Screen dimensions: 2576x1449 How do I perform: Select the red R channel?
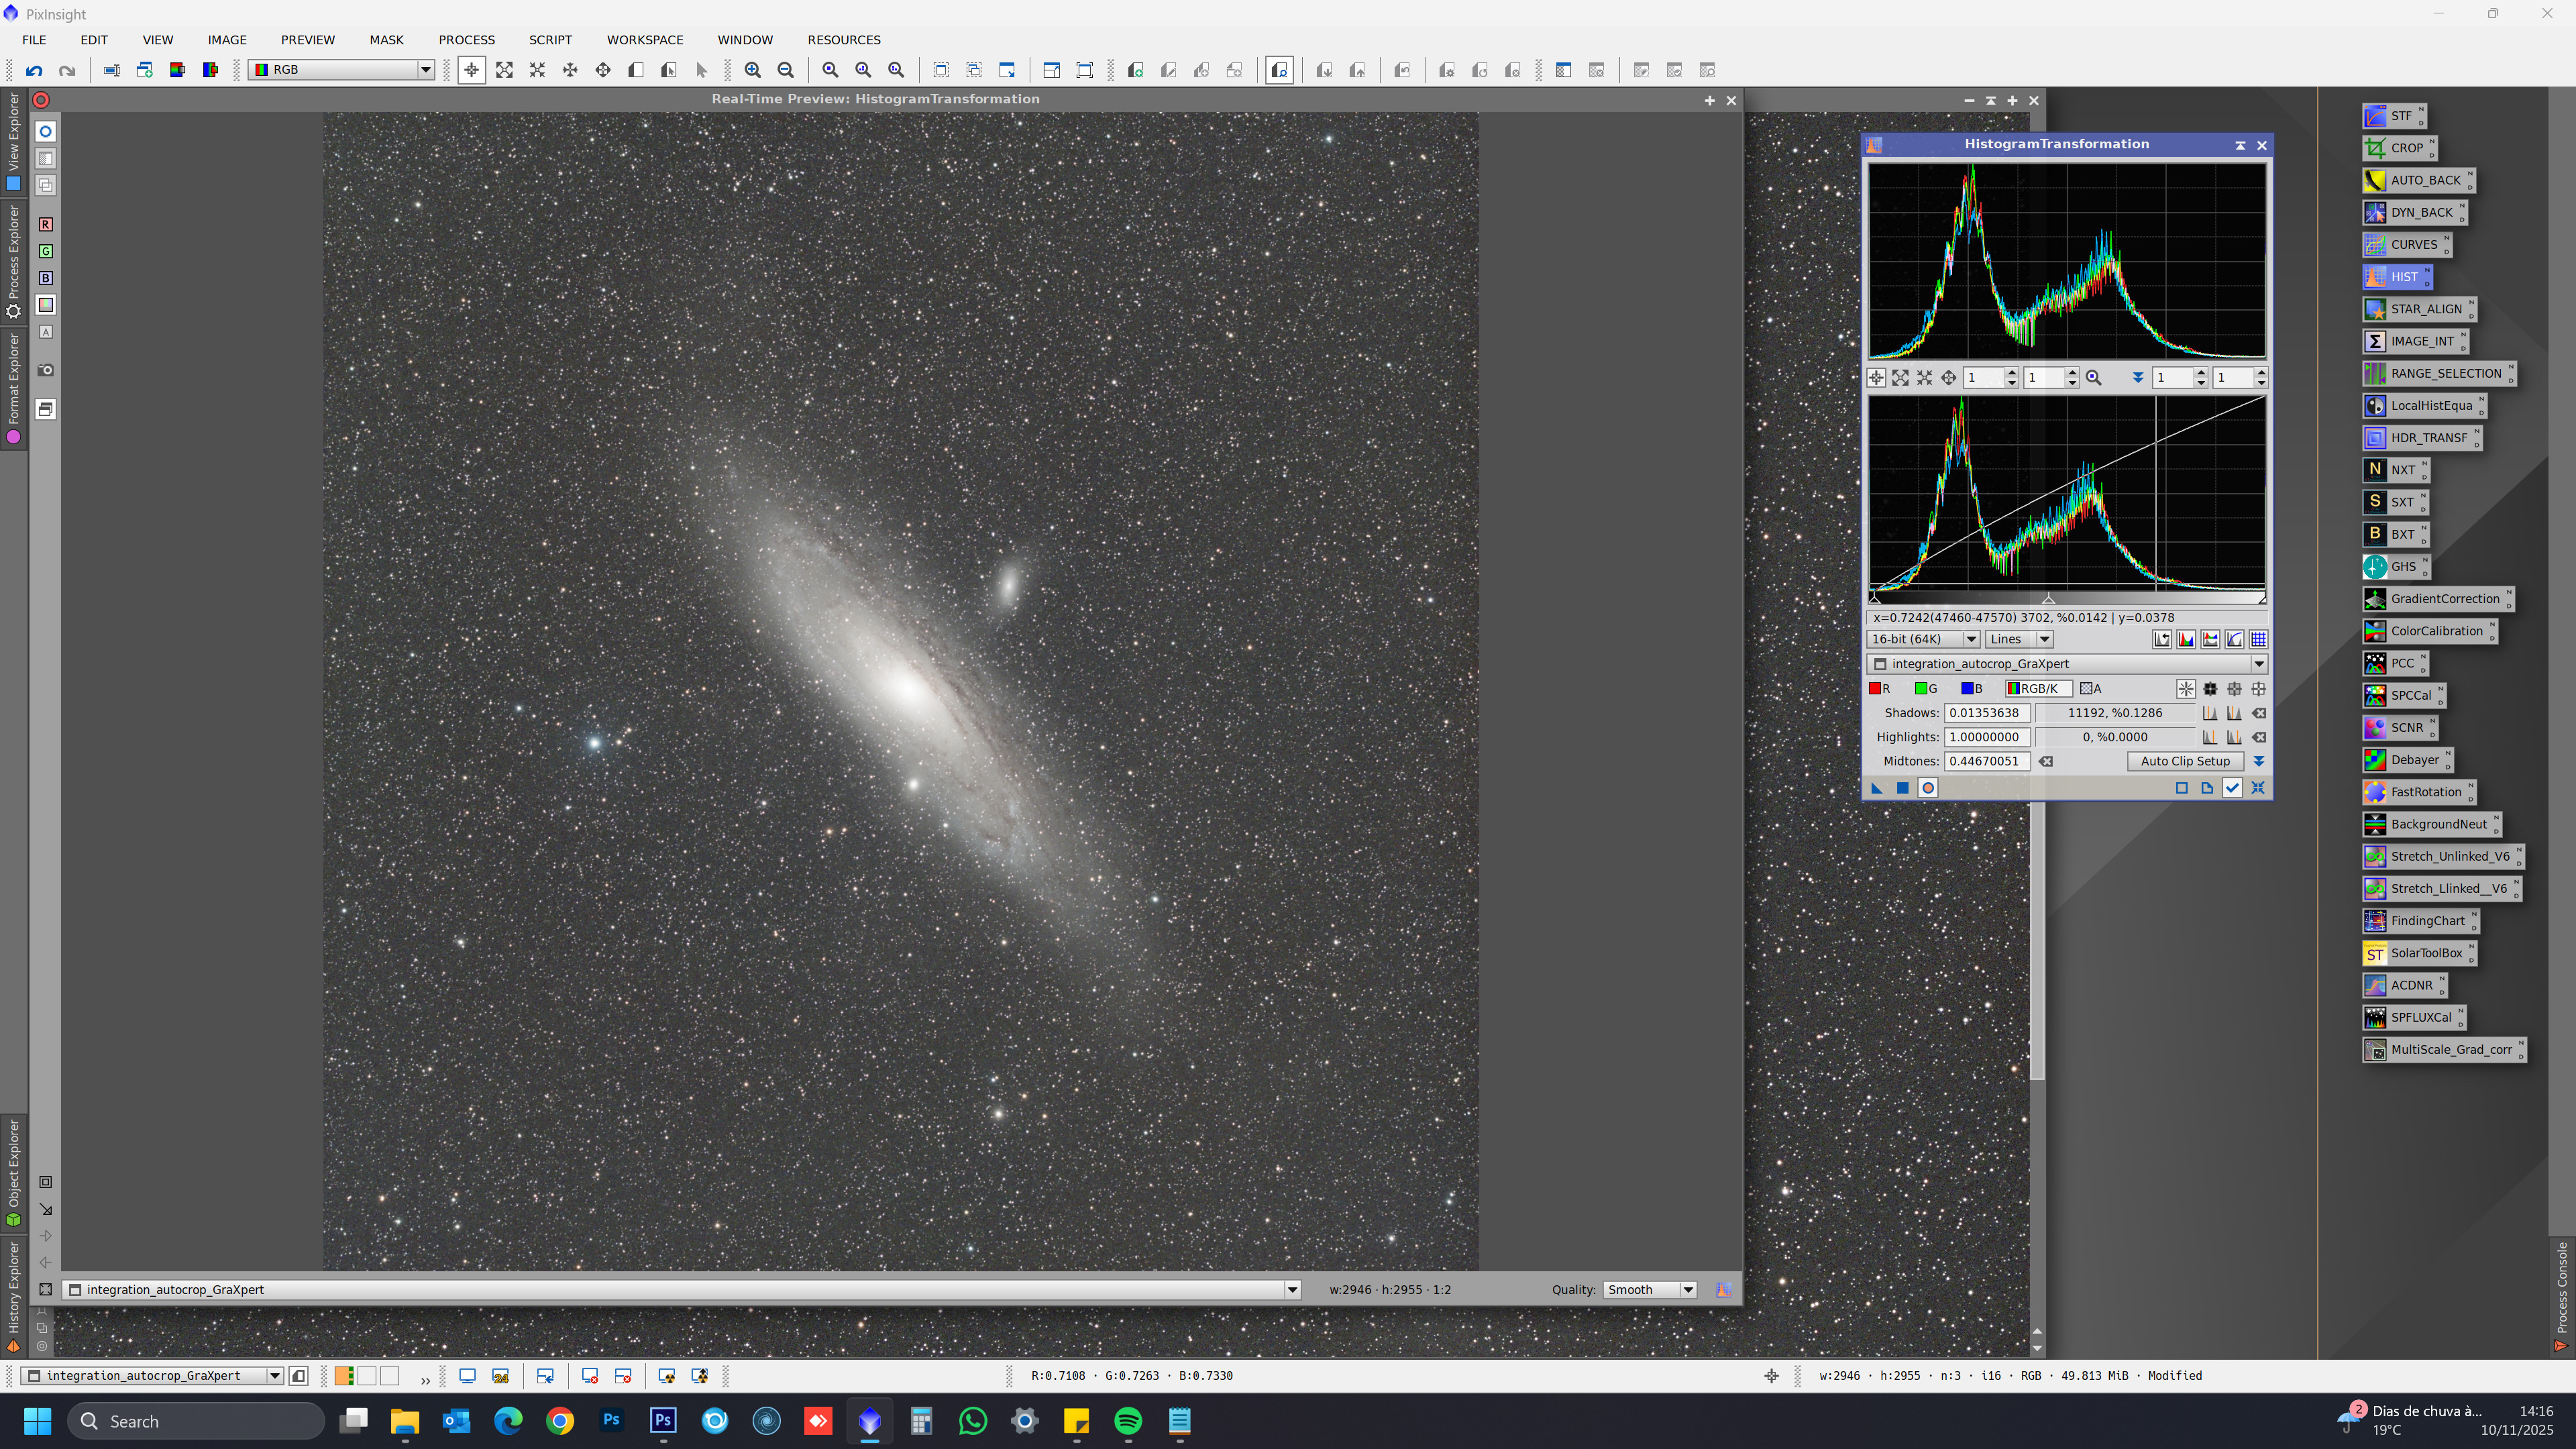(1879, 689)
